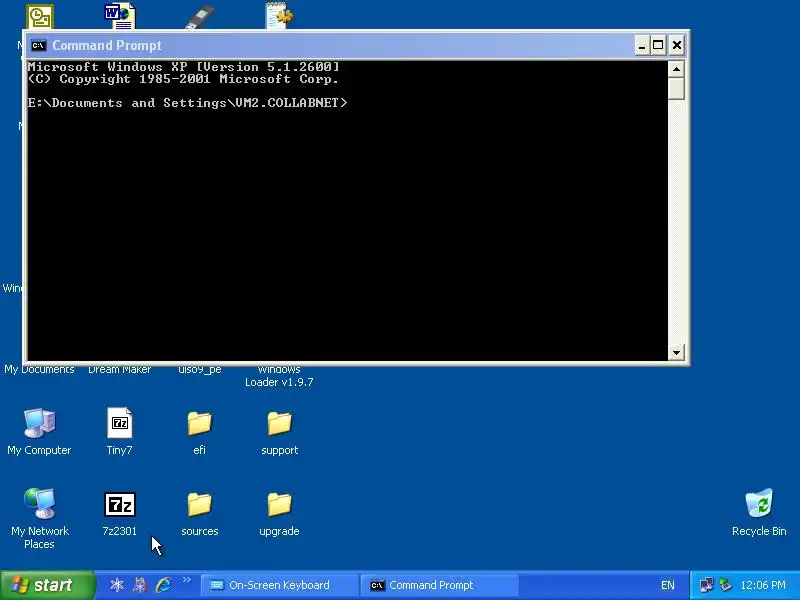Click the Start button
The height and width of the screenshot is (600, 800).
coord(47,585)
